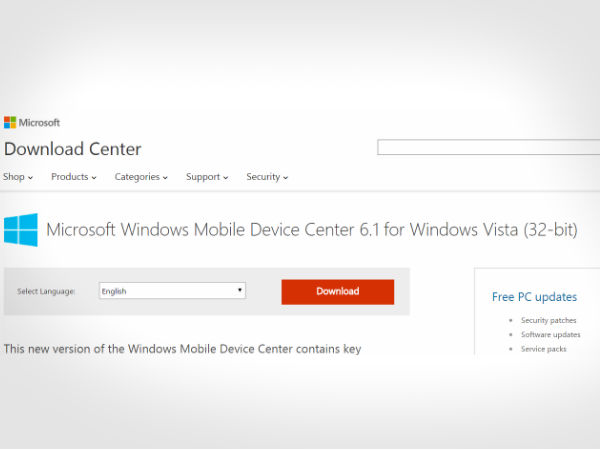Expand the Categories dropdown menu

[x=142, y=177]
